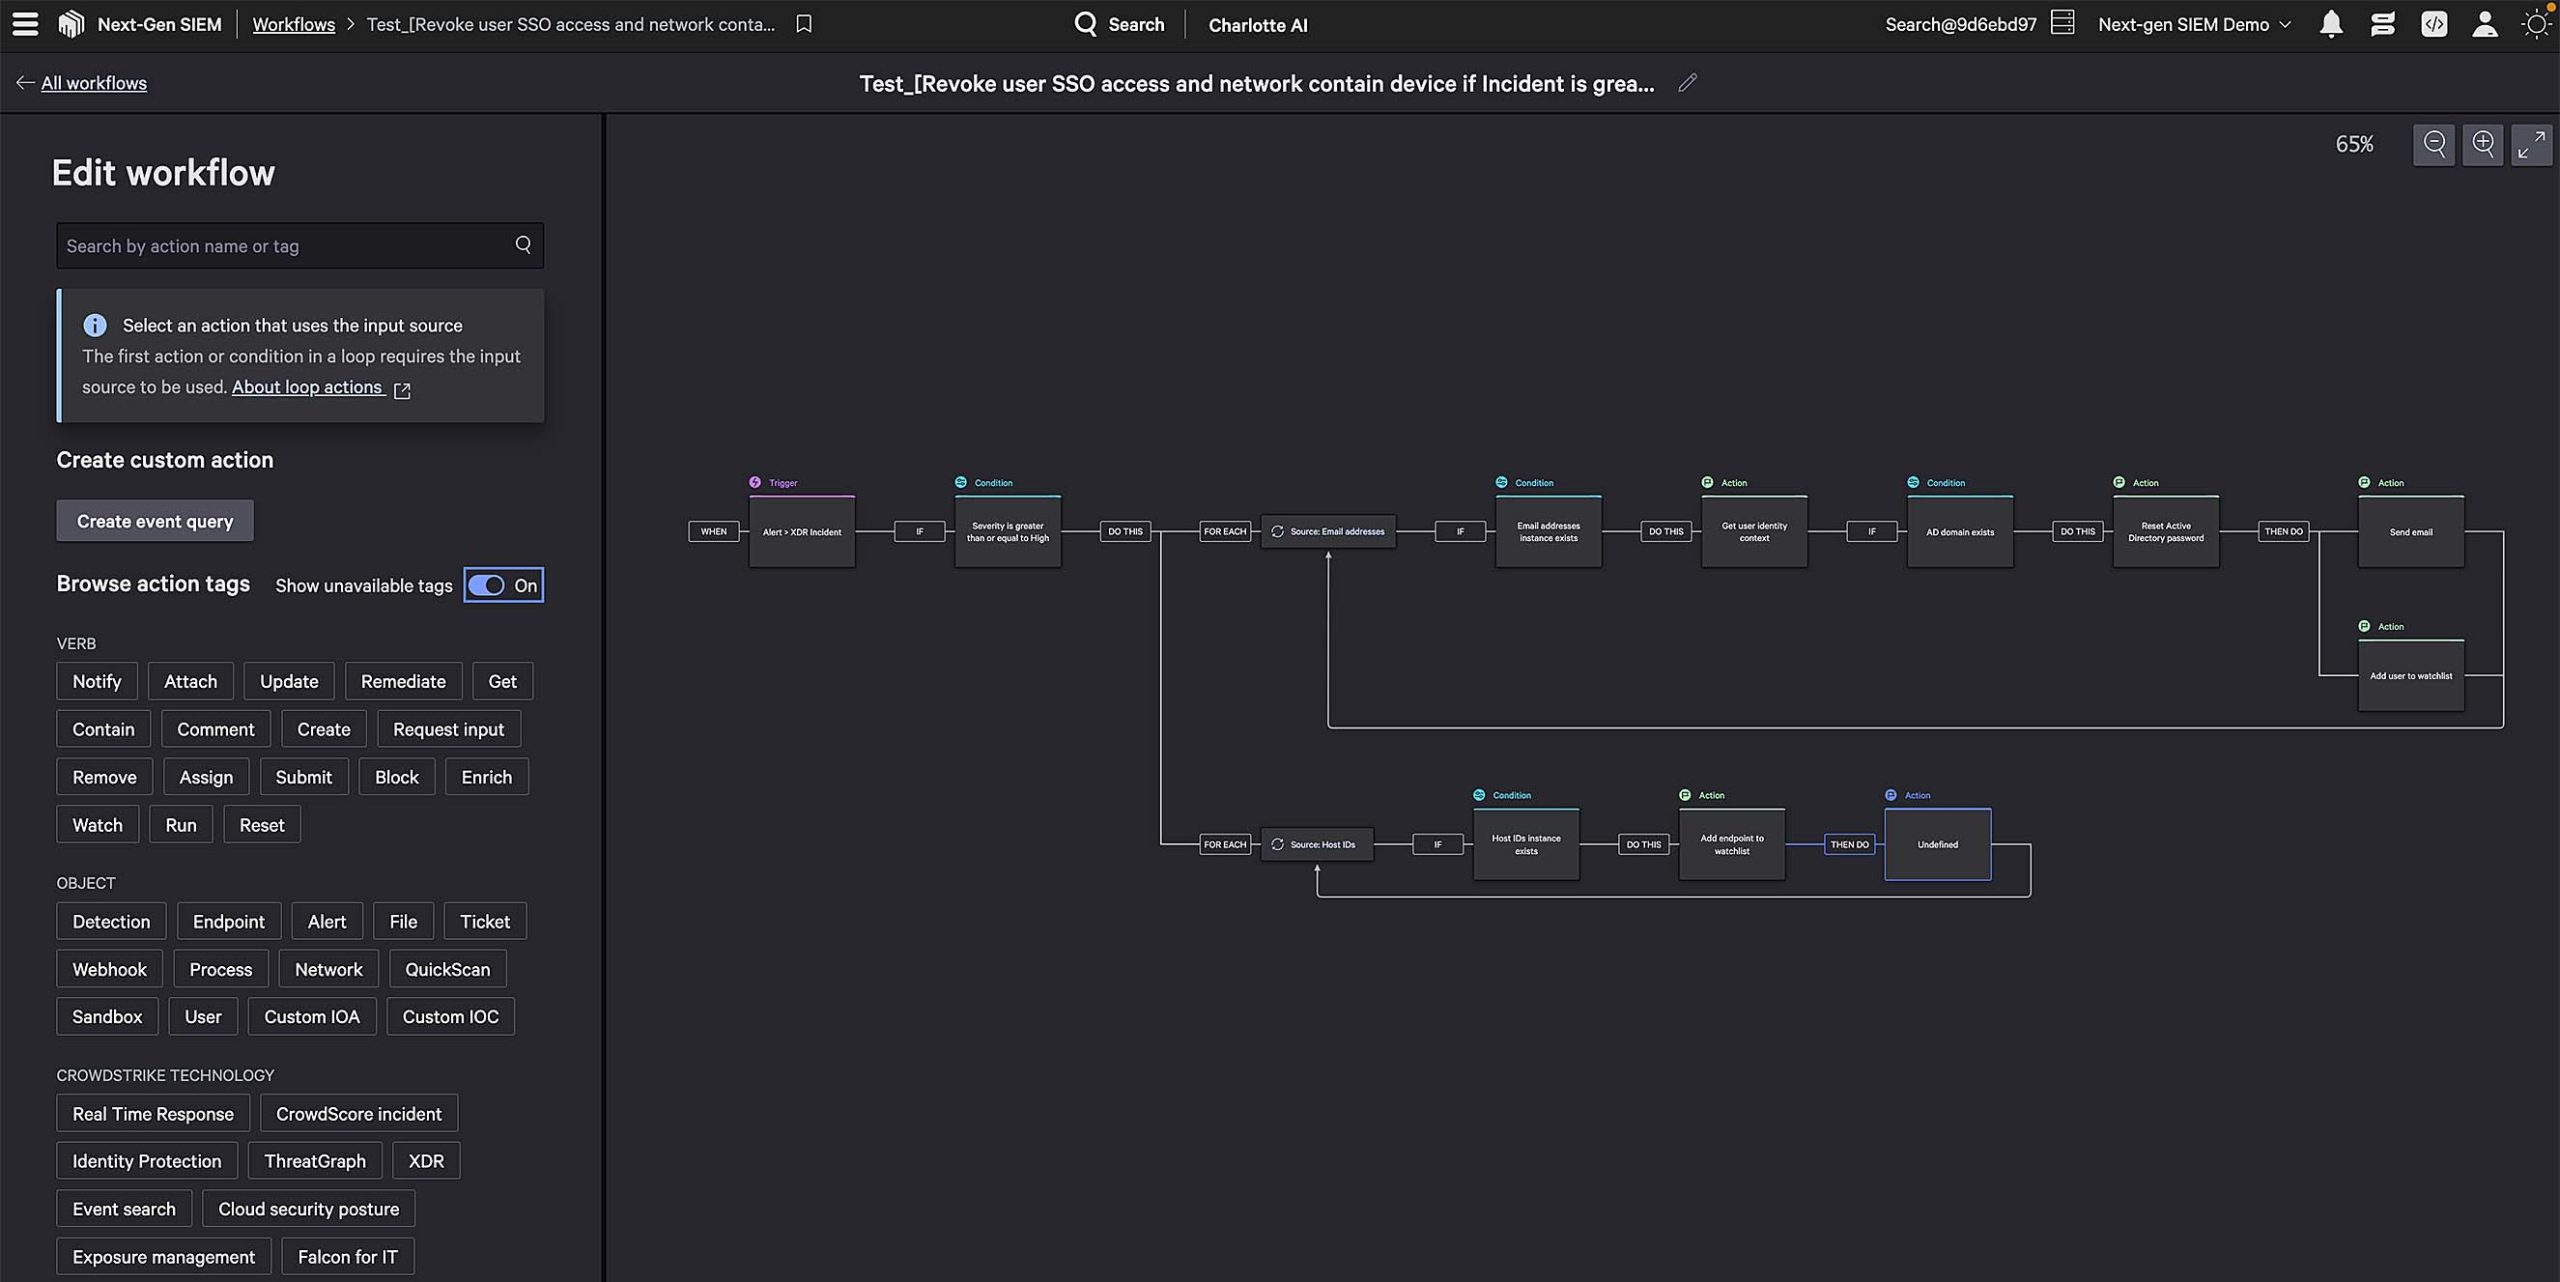Click the notifications bell icon
Viewport: 2560px width, 1282px height.
(2331, 24)
